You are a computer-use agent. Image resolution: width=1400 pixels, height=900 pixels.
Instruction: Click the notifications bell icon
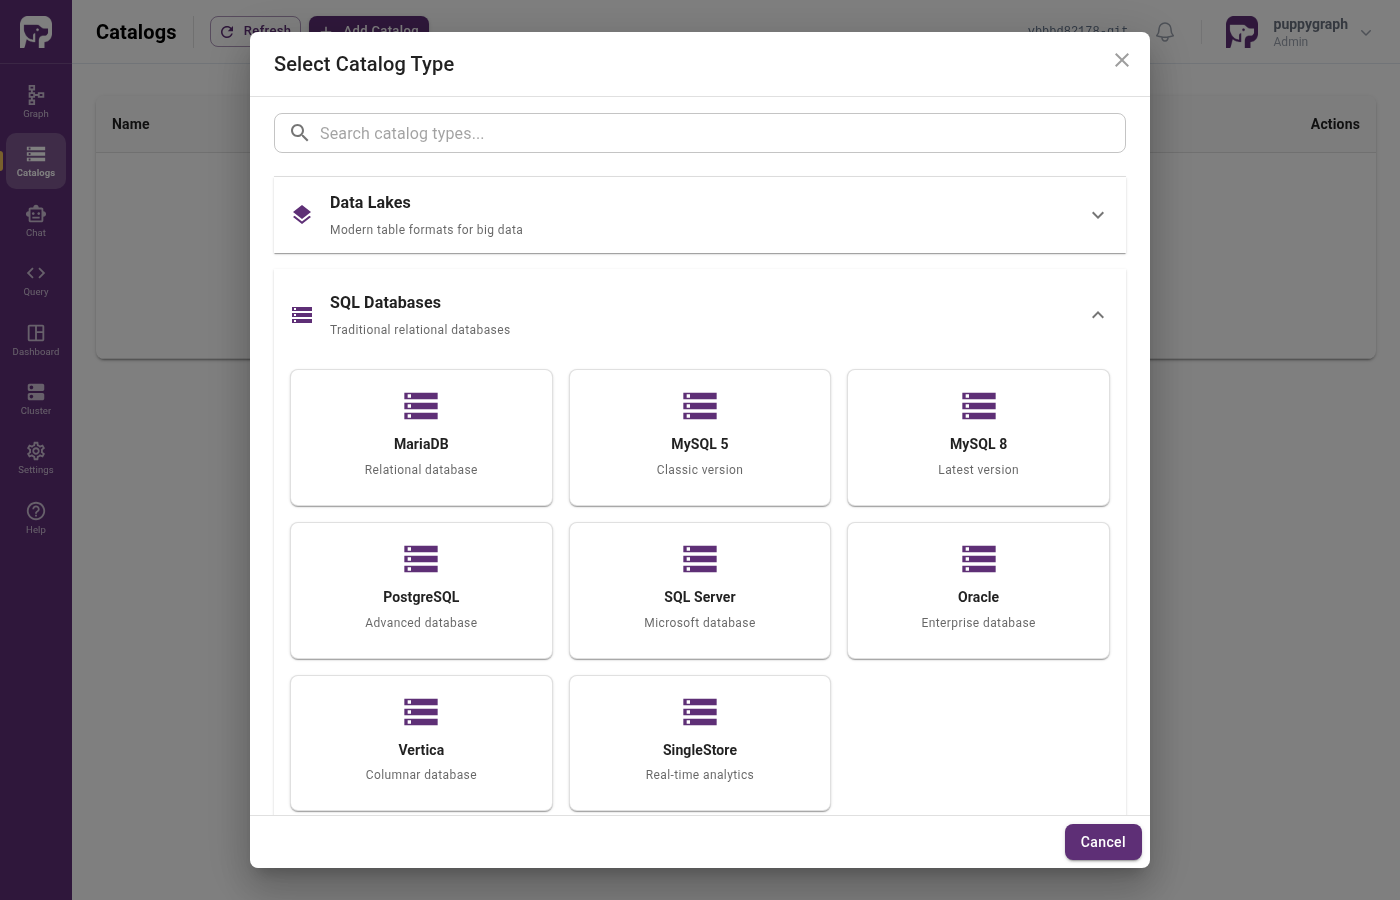[x=1165, y=32]
